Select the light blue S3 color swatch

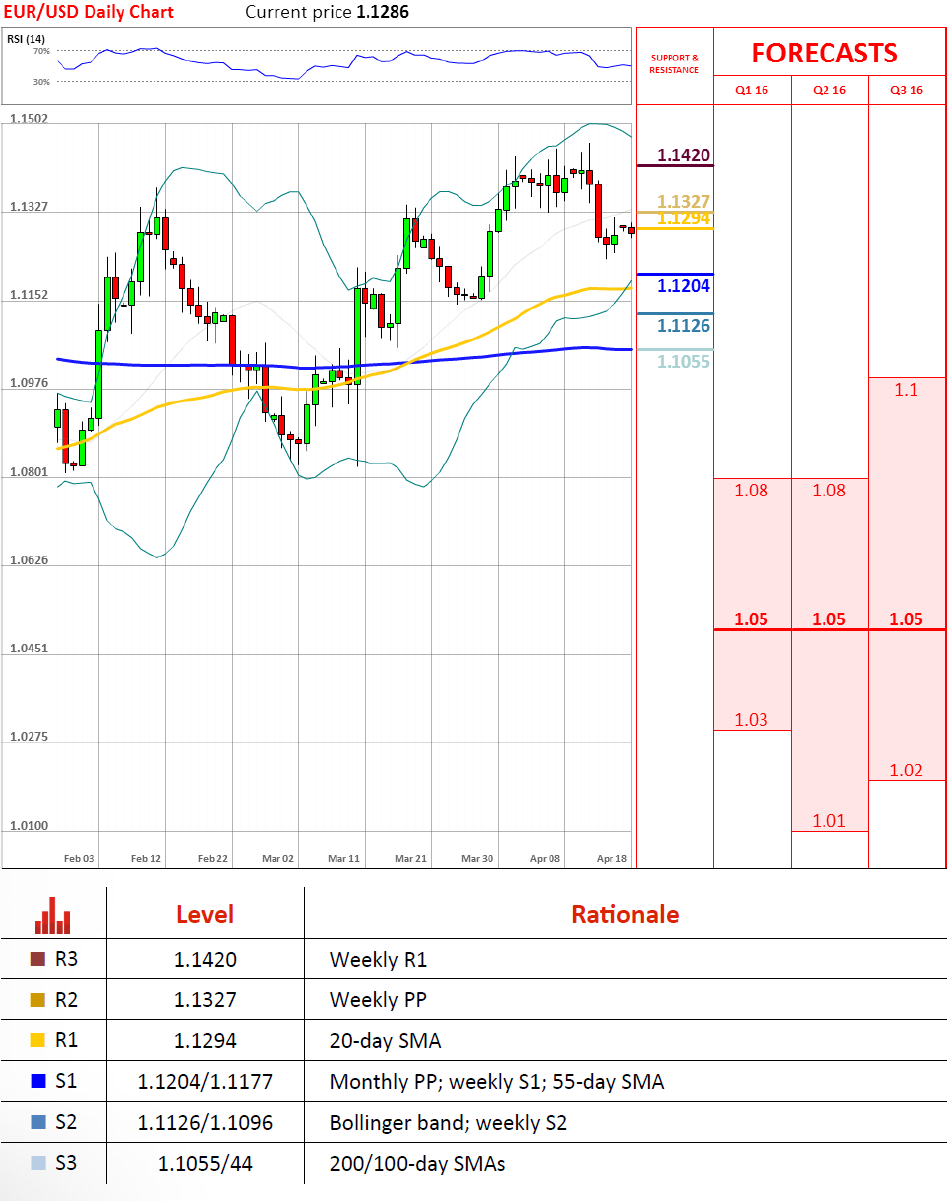tap(38, 1164)
